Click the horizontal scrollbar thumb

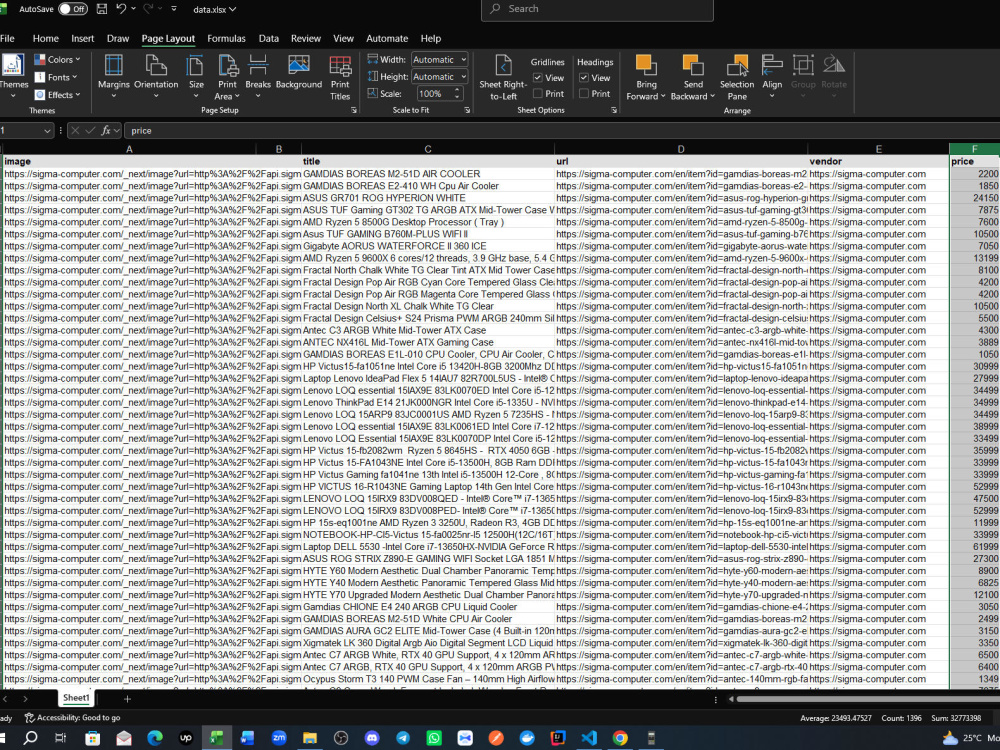tap(867, 699)
